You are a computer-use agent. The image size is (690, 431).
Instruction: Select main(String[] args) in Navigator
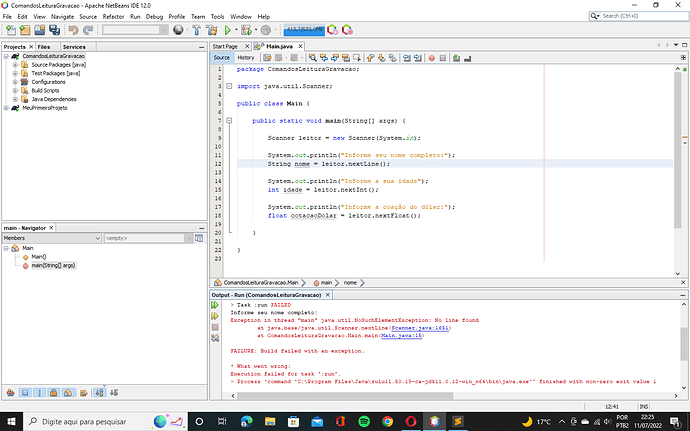click(53, 265)
